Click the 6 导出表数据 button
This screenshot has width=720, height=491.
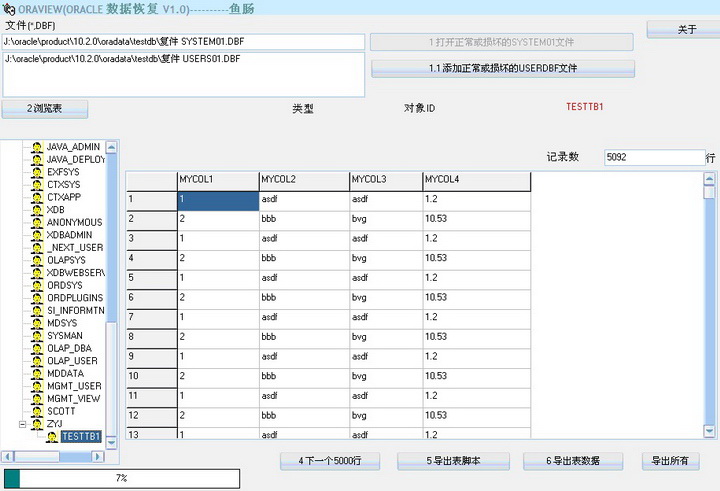[573, 461]
